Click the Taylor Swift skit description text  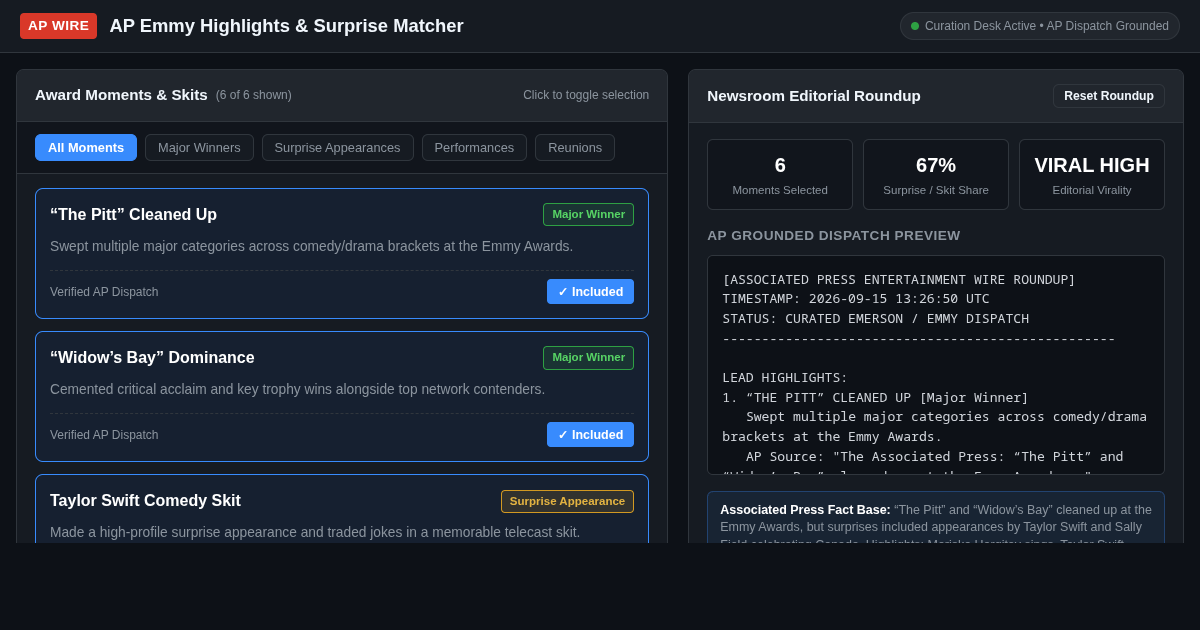point(315,532)
